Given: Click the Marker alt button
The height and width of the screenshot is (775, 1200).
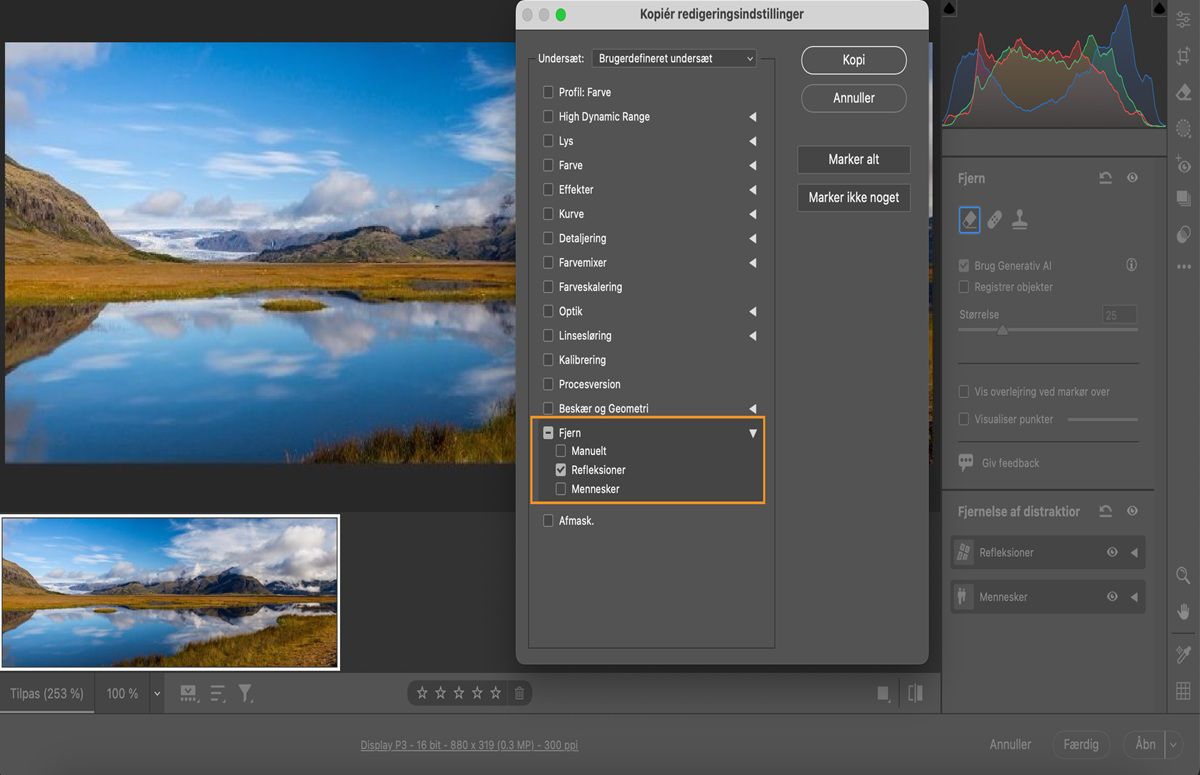Looking at the screenshot, I should tap(854, 160).
